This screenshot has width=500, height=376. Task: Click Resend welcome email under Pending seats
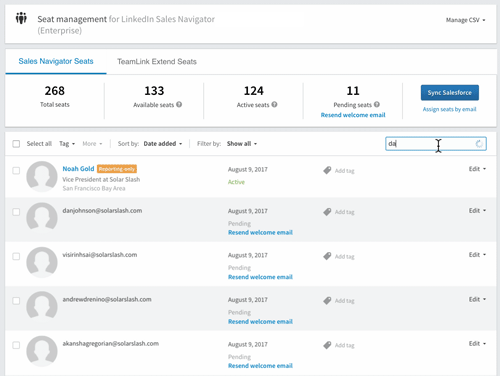[353, 115]
